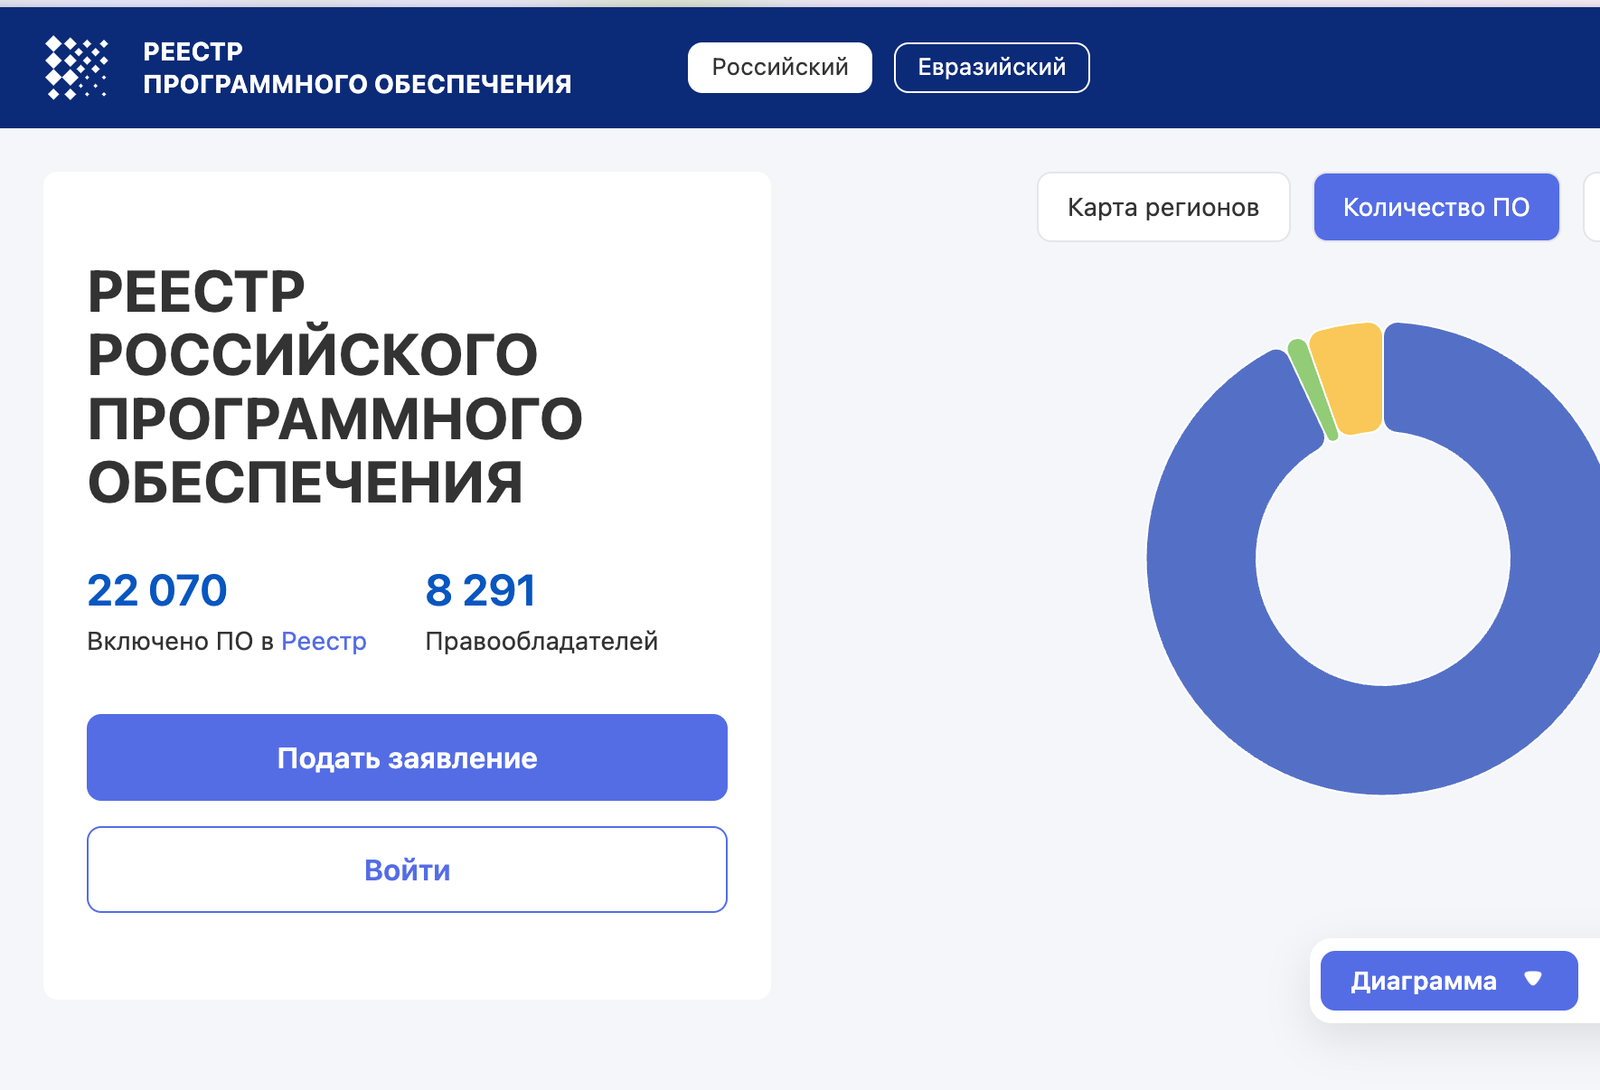
Task: Select the Карта регионов tab
Action: [x=1164, y=207]
